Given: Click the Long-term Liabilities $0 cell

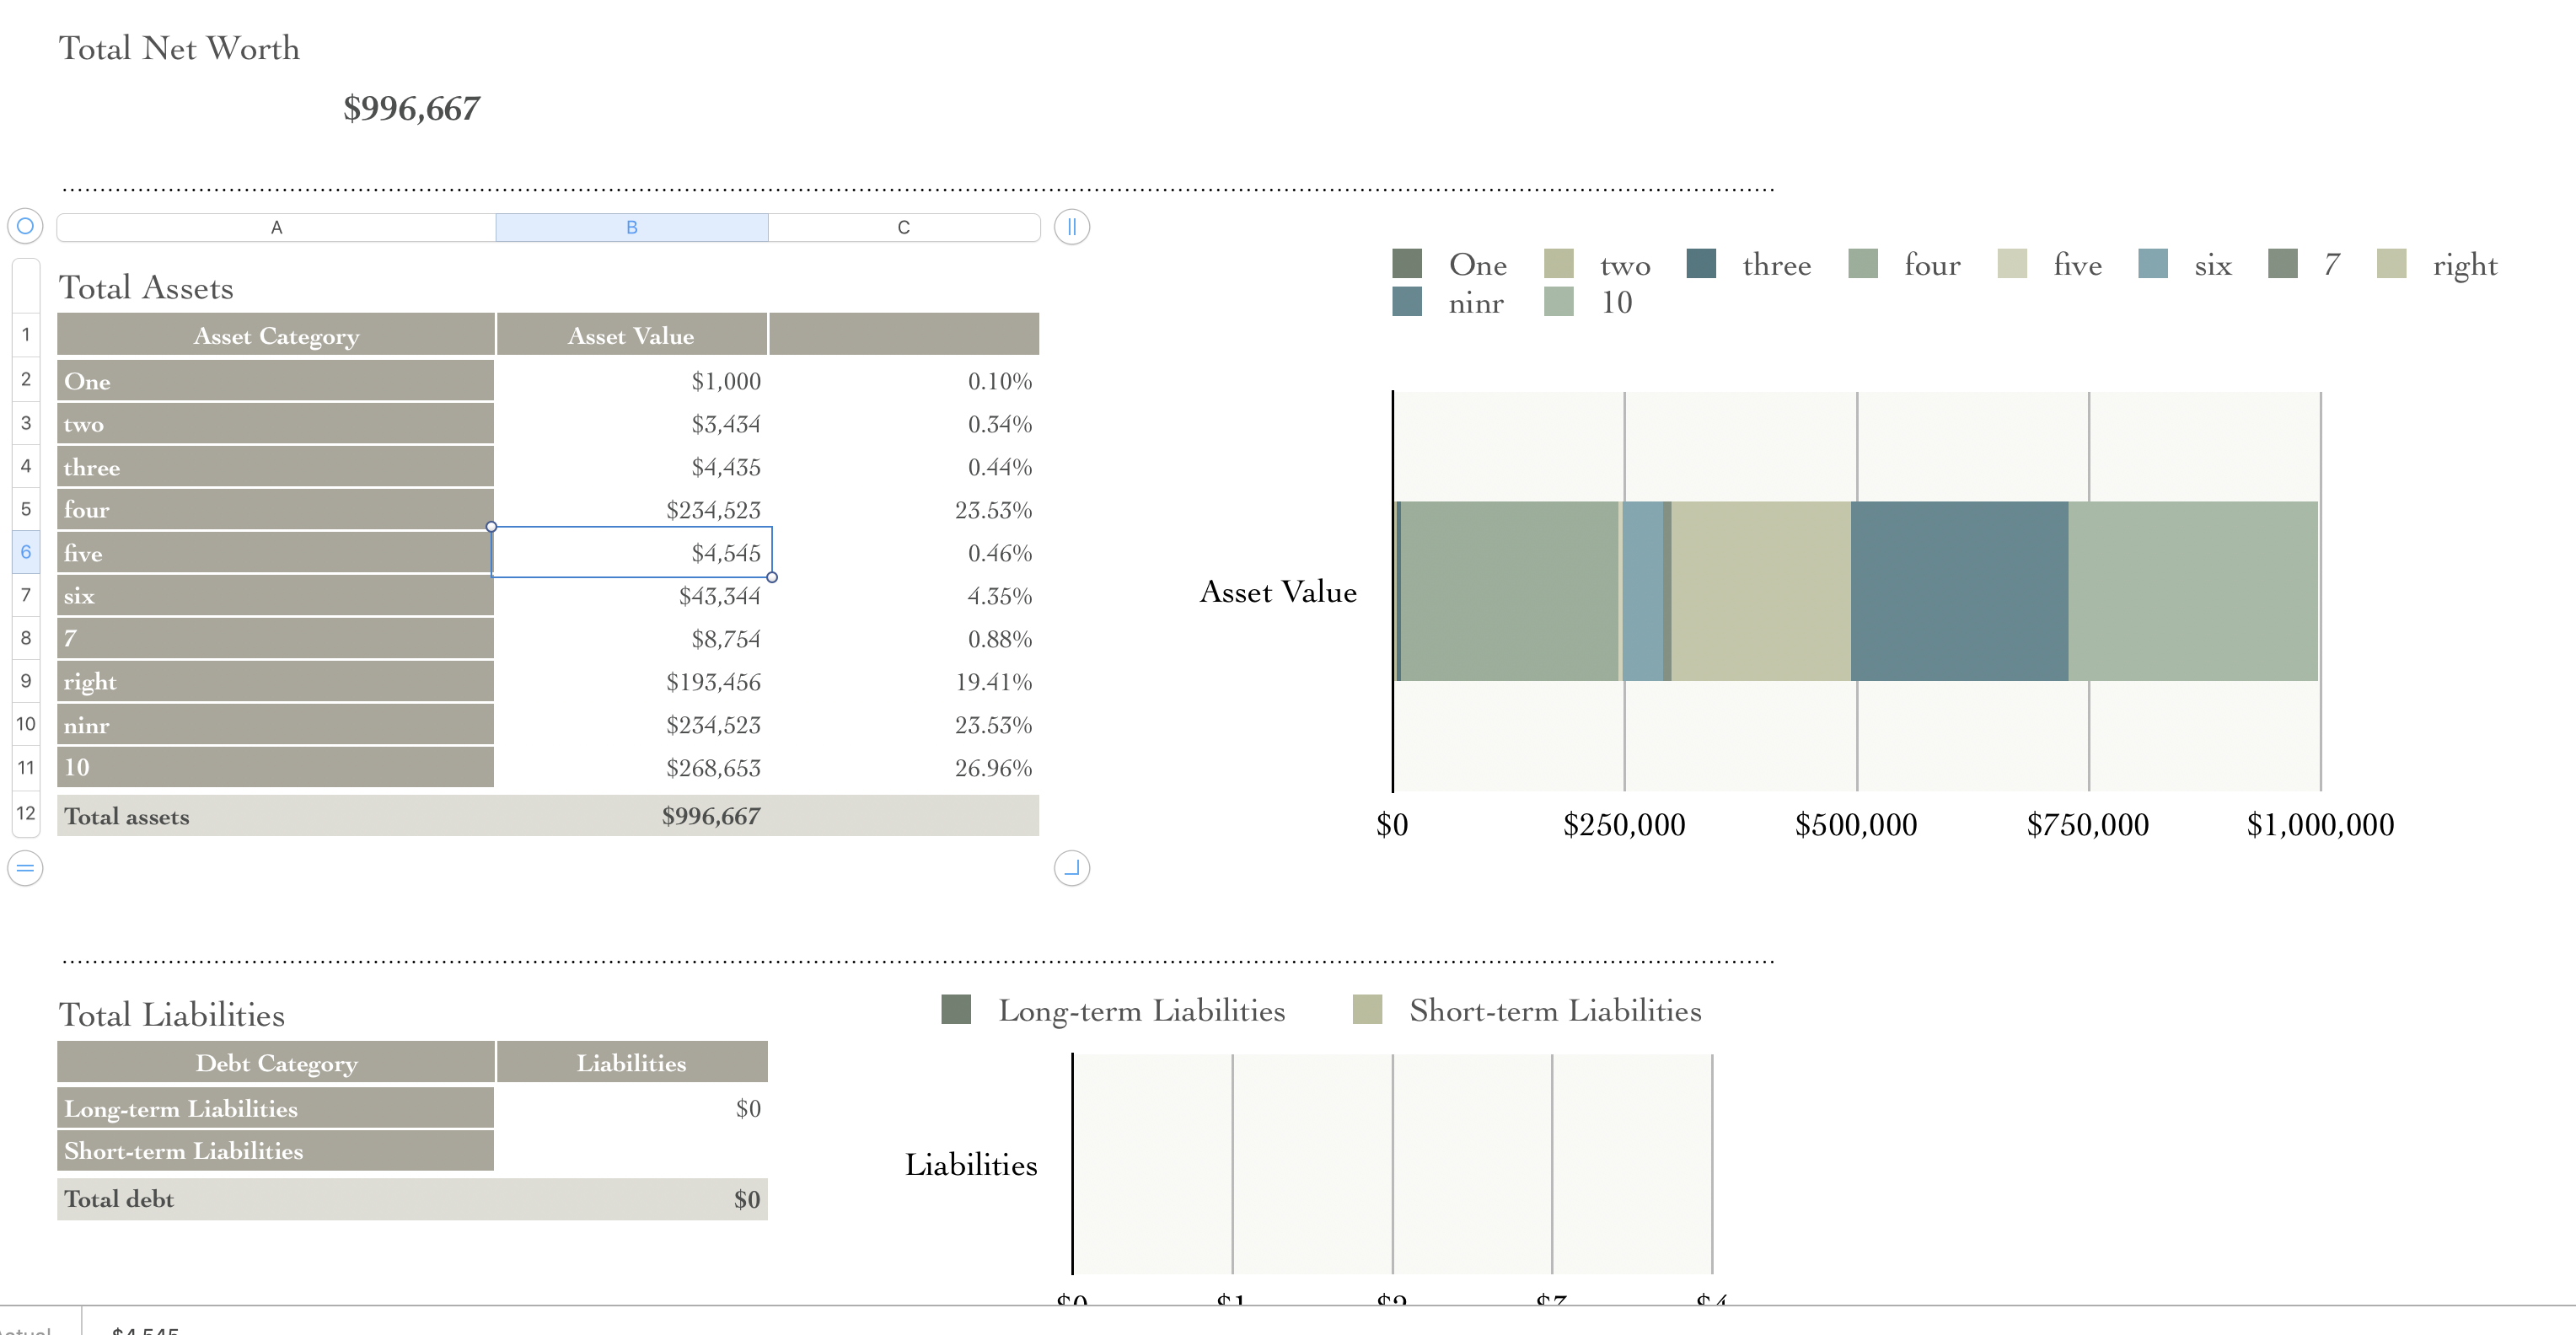Looking at the screenshot, I should point(632,1108).
